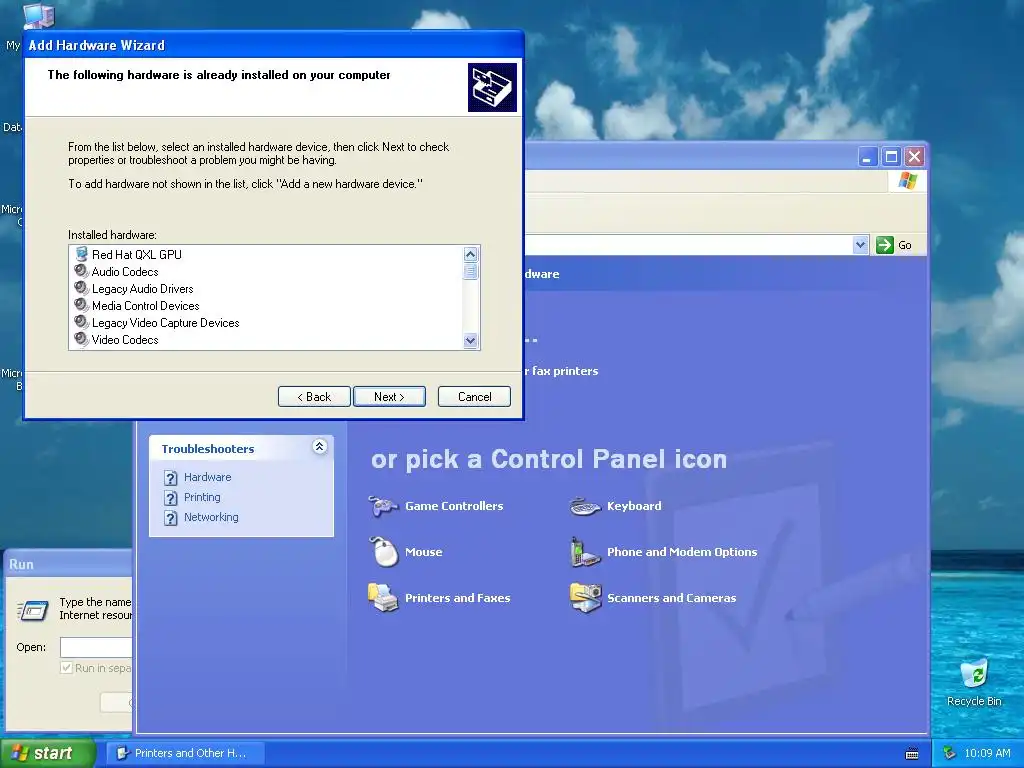
Task: Click the Windows flag logo in Control Panel
Action: [x=908, y=181]
